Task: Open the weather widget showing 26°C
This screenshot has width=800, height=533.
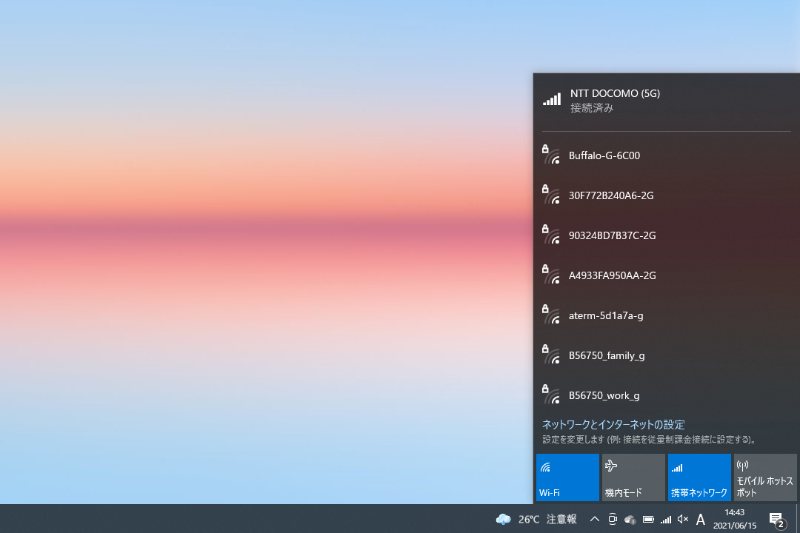Action: 536,519
